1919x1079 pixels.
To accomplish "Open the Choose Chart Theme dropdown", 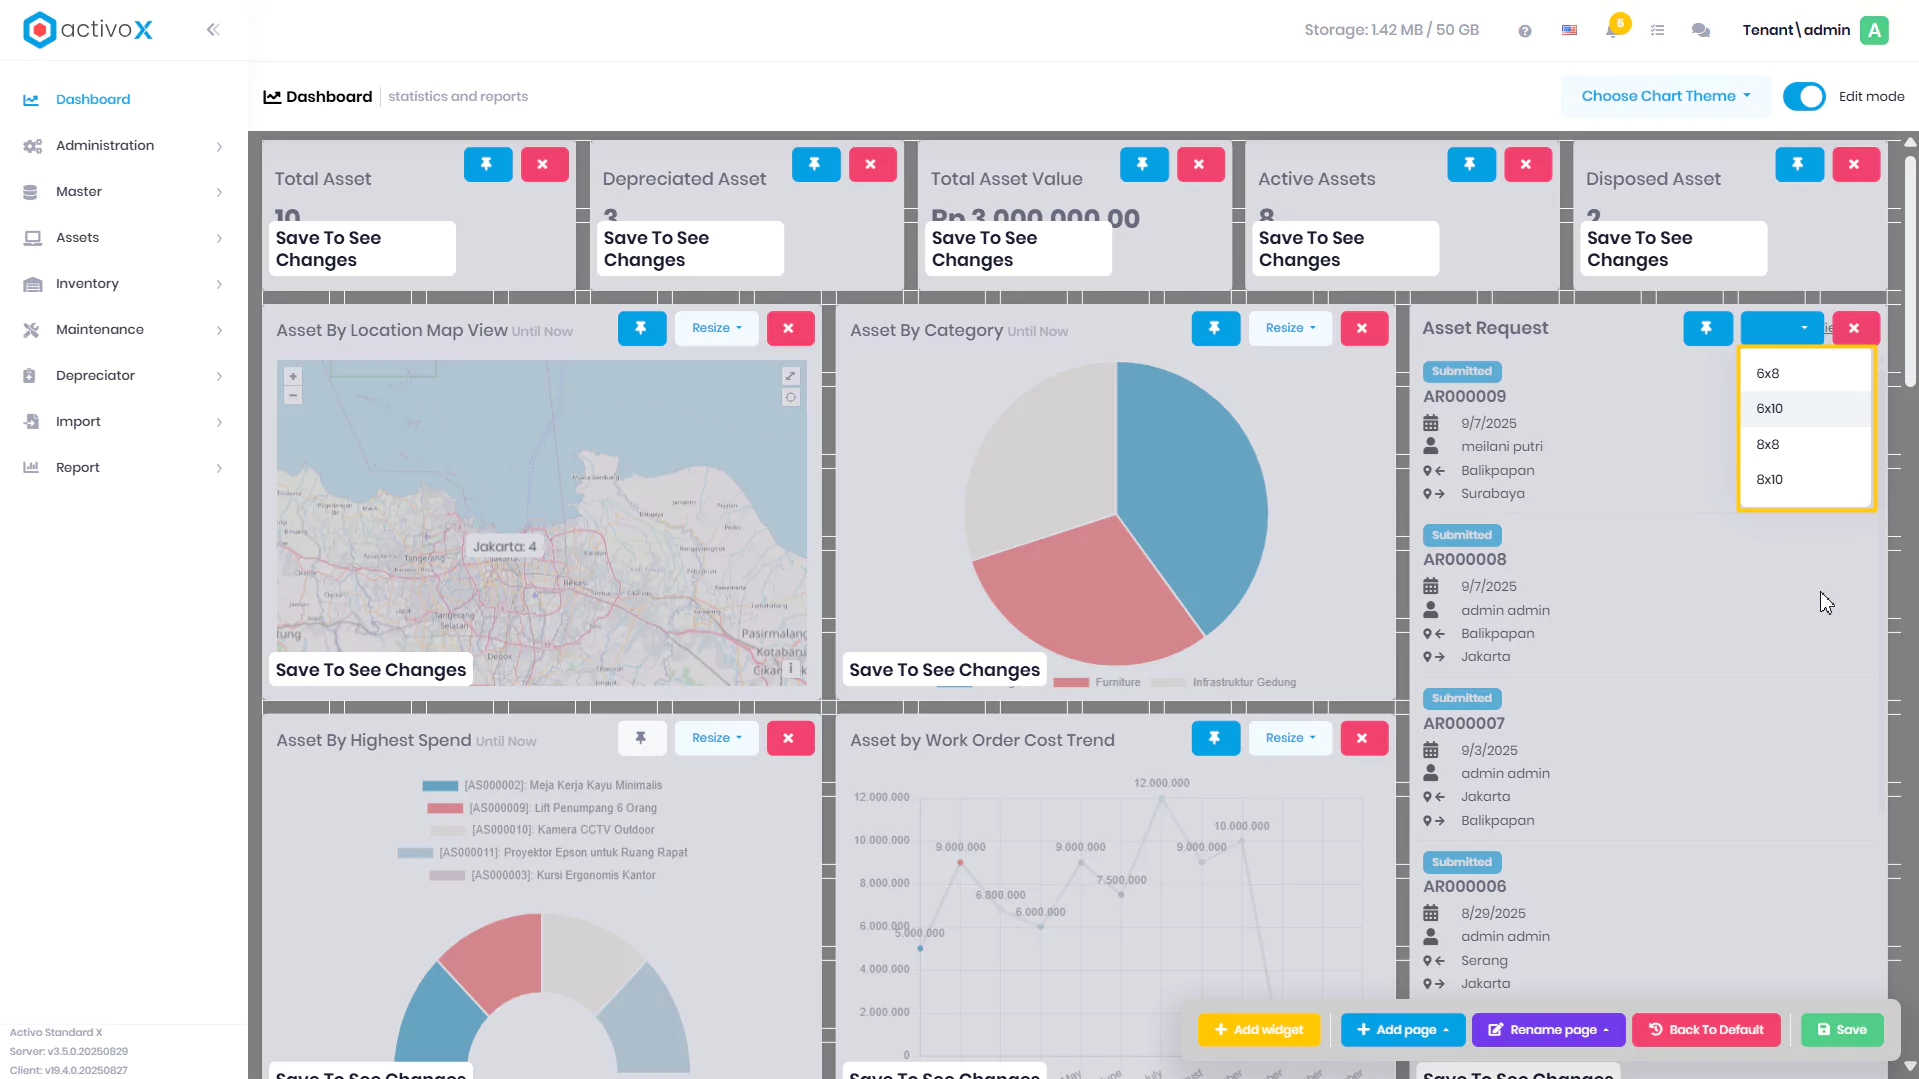I will [1665, 96].
